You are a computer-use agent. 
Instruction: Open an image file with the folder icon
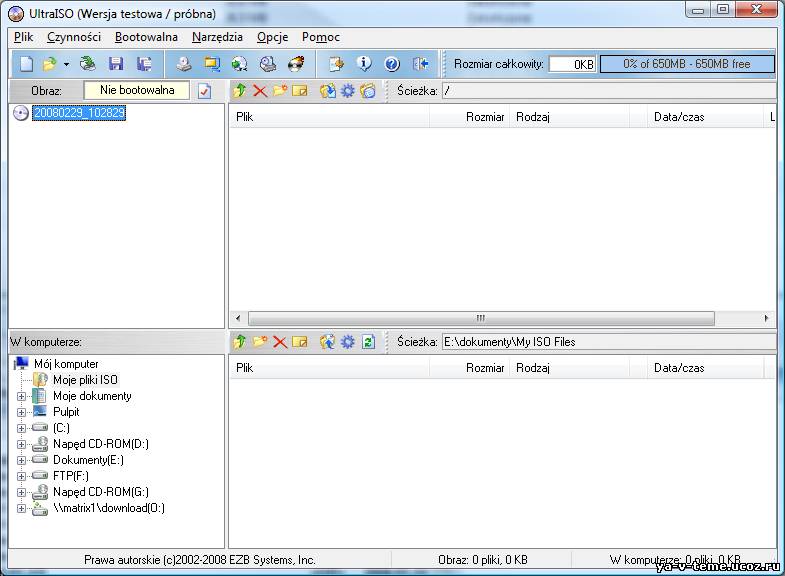[50, 64]
